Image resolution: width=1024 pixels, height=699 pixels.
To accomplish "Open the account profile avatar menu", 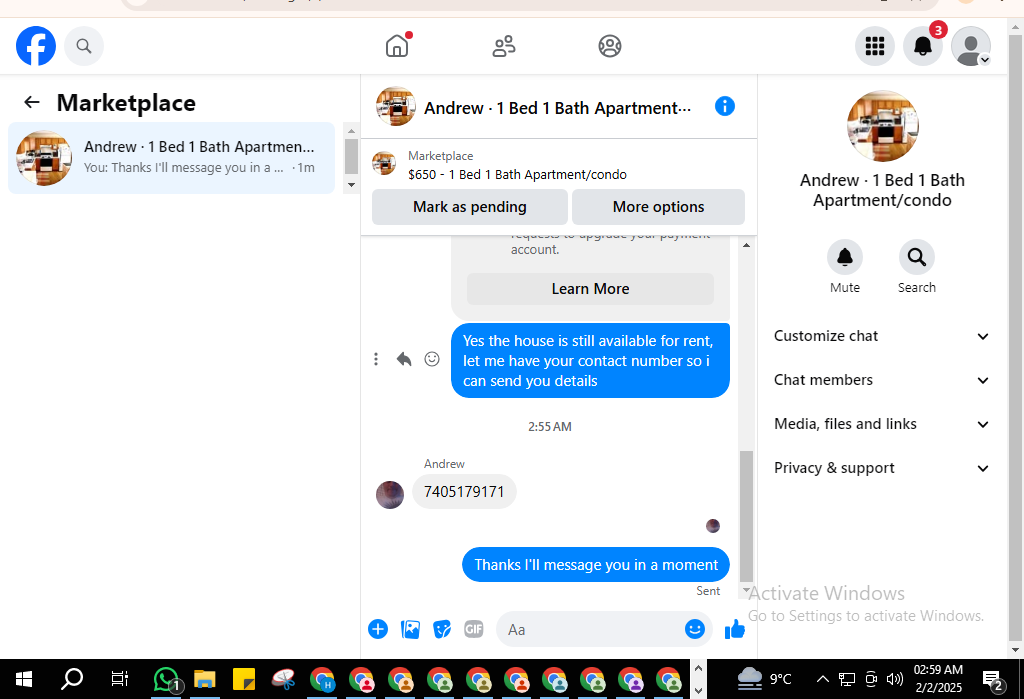I will pos(971,46).
